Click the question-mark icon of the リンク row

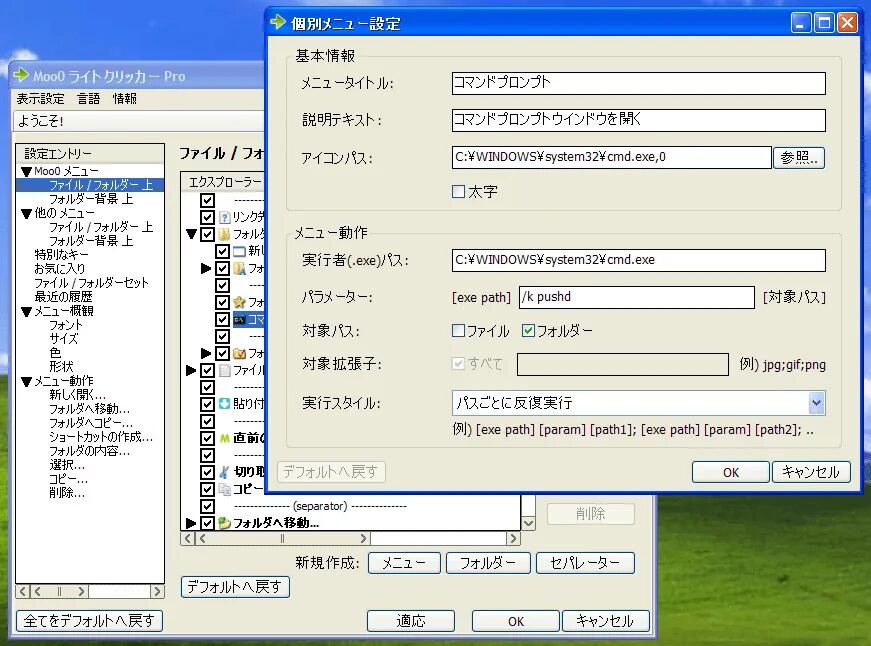pos(224,217)
